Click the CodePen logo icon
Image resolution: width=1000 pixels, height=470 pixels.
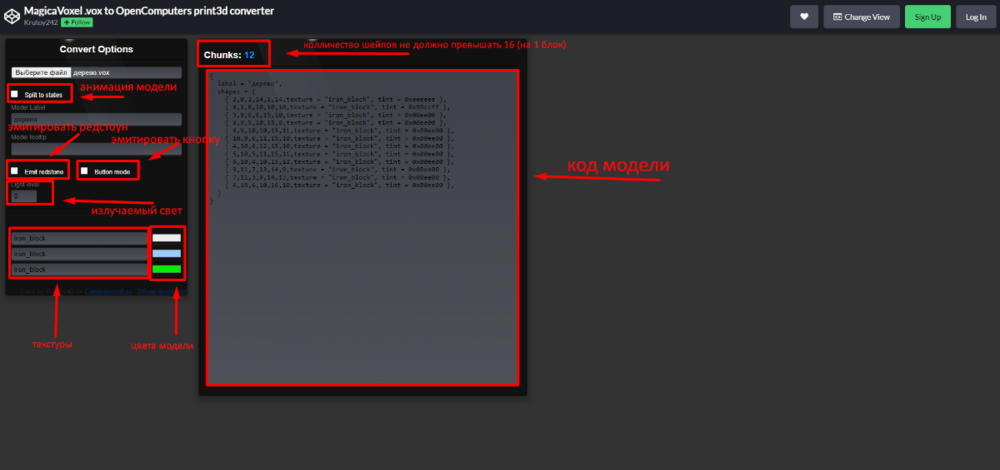(11, 15)
